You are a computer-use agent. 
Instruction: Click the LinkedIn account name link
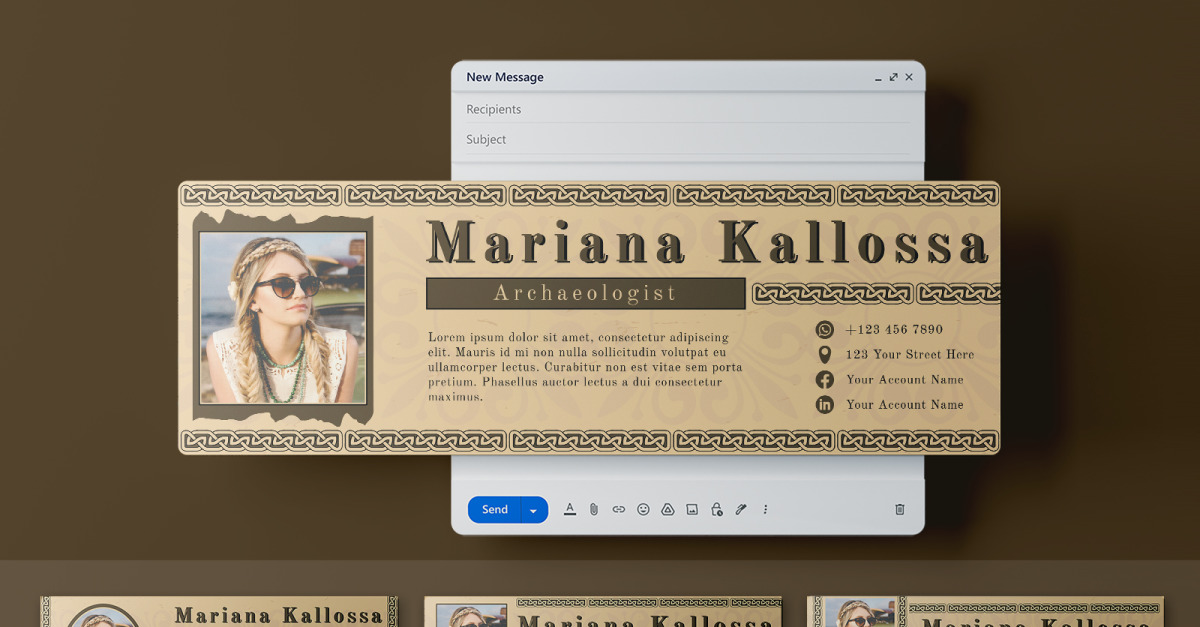coord(904,405)
